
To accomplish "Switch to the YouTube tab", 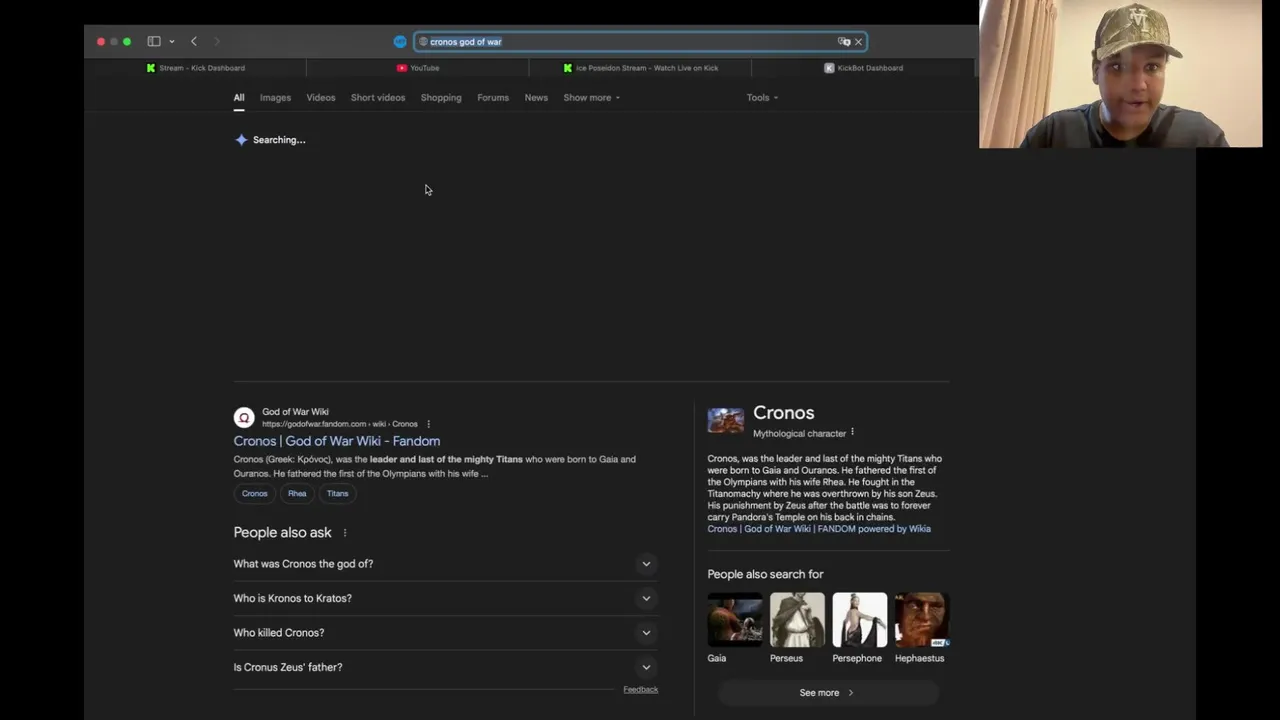I will click(x=418, y=68).
